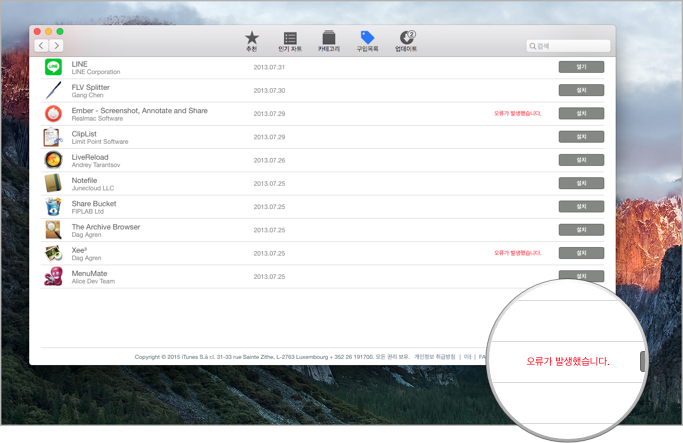This screenshot has height=443, width=683.
Task: Click the Xee³ app icon
Action: (x=53, y=253)
